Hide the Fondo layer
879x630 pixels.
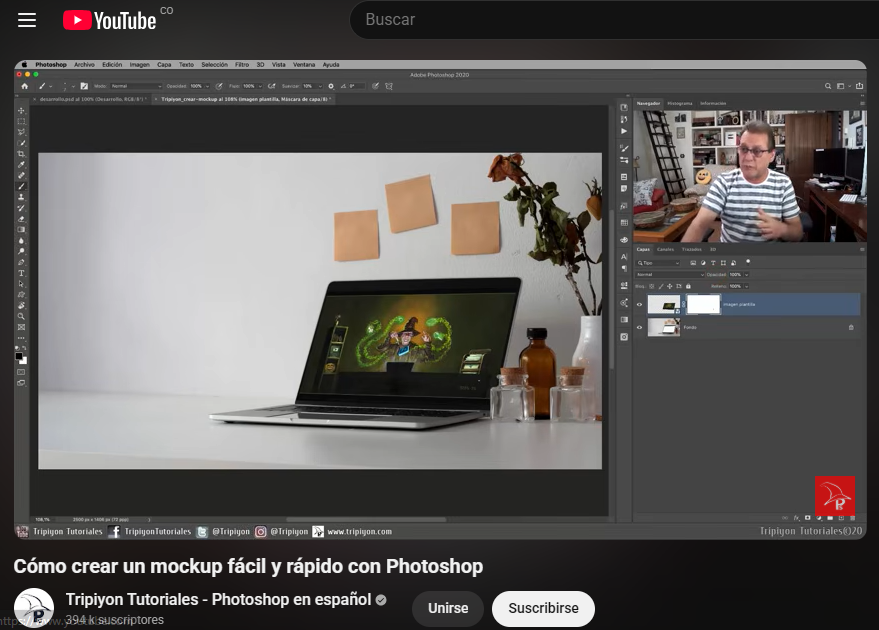[x=639, y=327]
